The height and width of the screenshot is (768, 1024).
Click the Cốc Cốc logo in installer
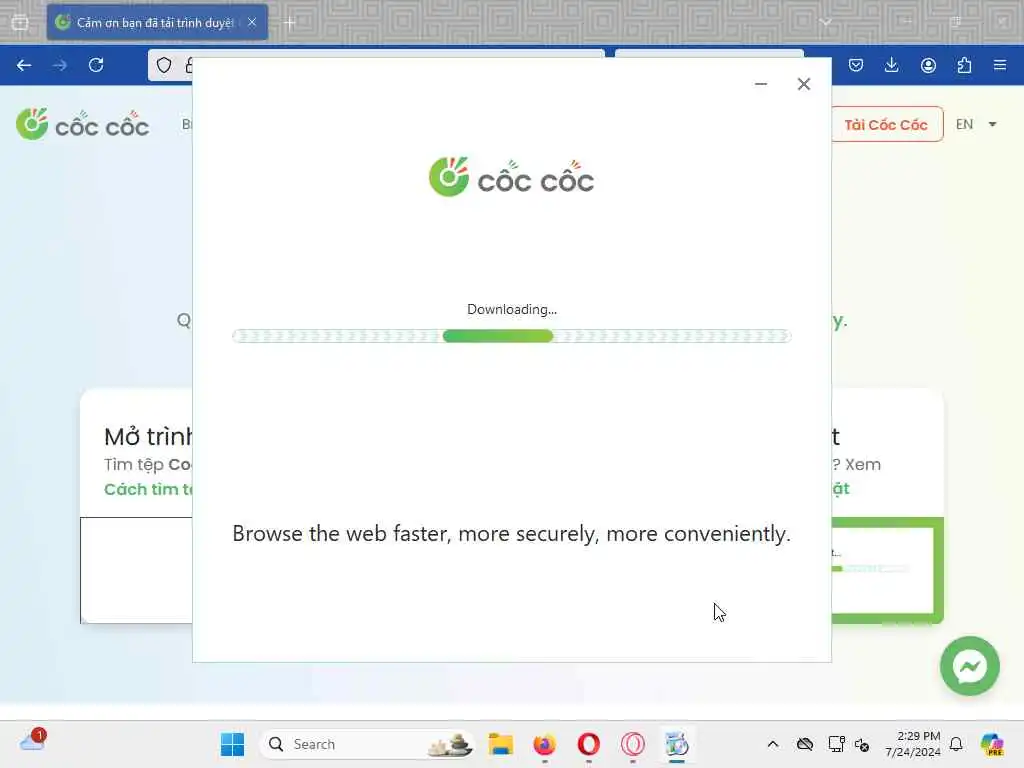(512, 177)
